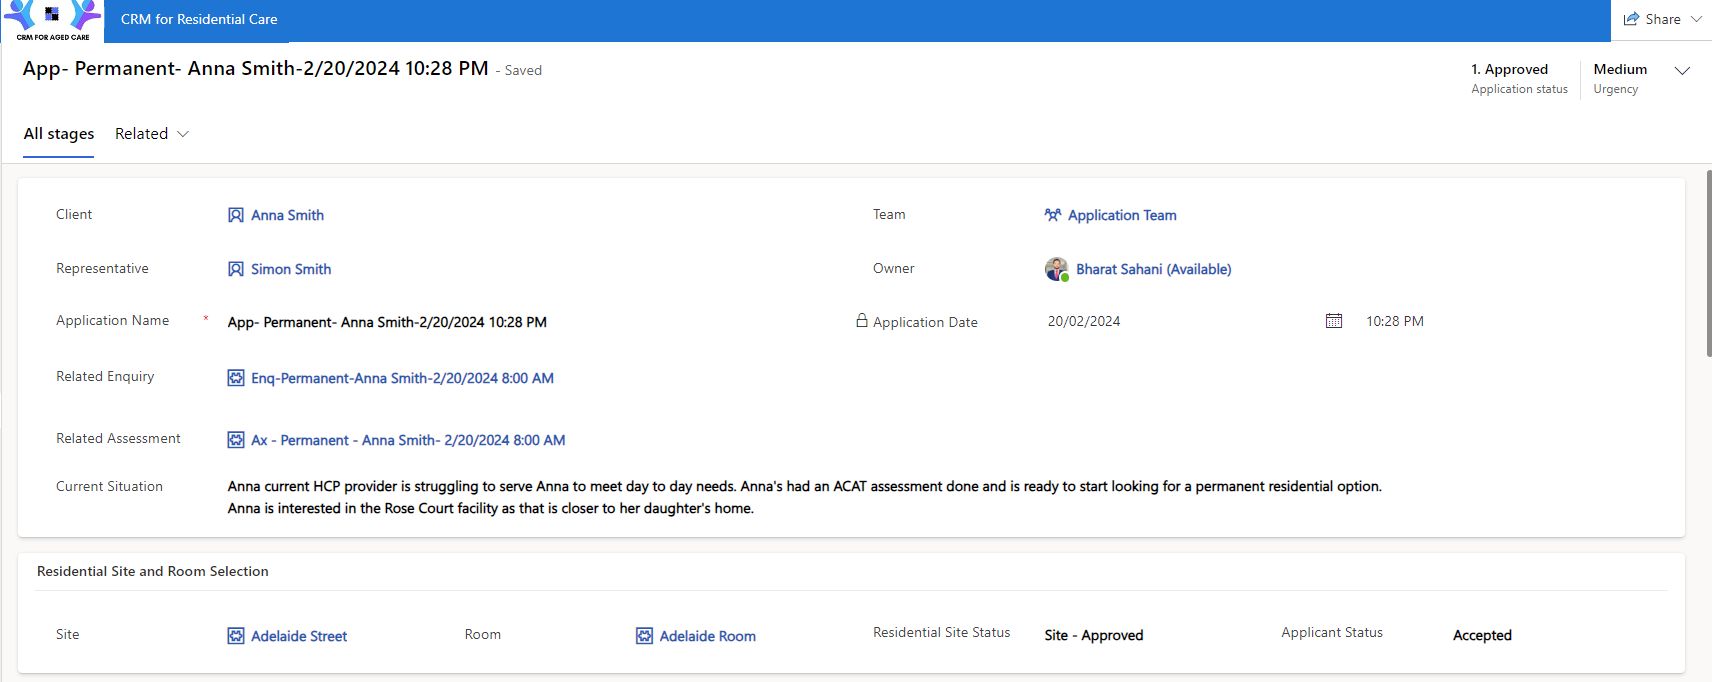Click the Saved status text
This screenshot has width=1712, height=682.
(523, 70)
